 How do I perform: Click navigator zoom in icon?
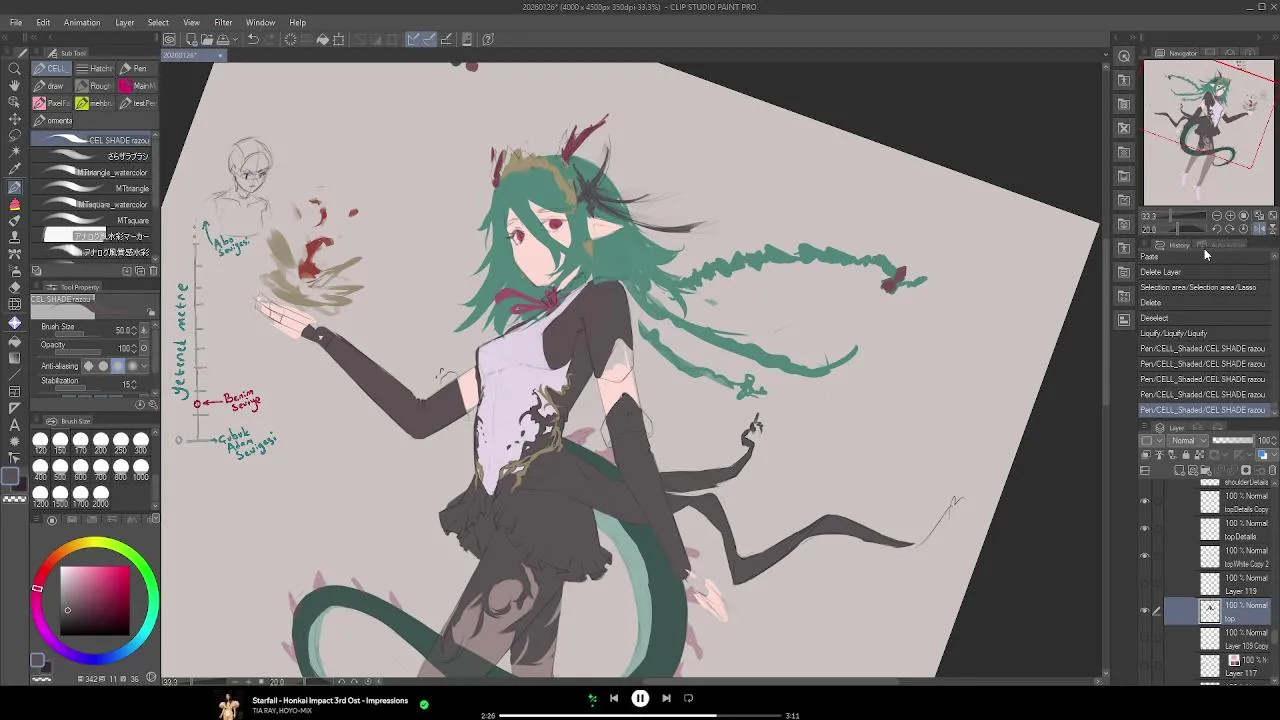tap(1230, 216)
